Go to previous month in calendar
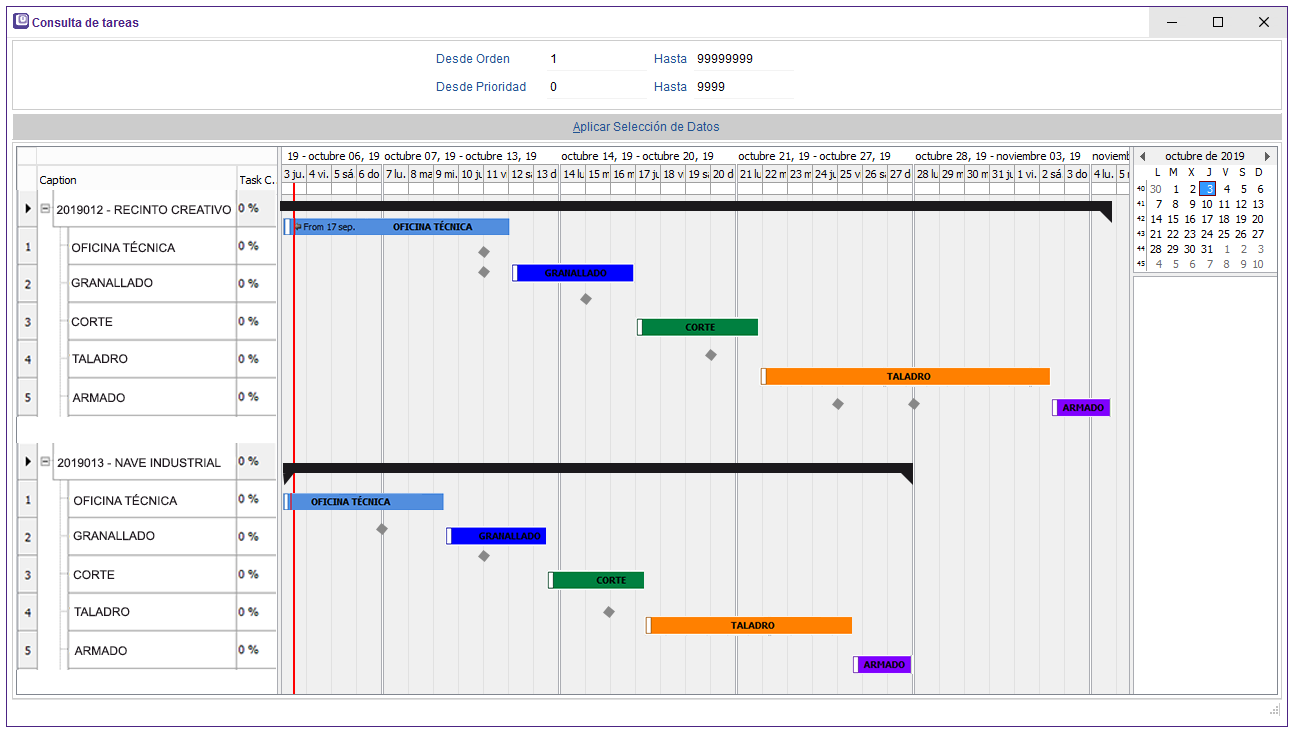This screenshot has width=1295, height=733. pos(1143,156)
